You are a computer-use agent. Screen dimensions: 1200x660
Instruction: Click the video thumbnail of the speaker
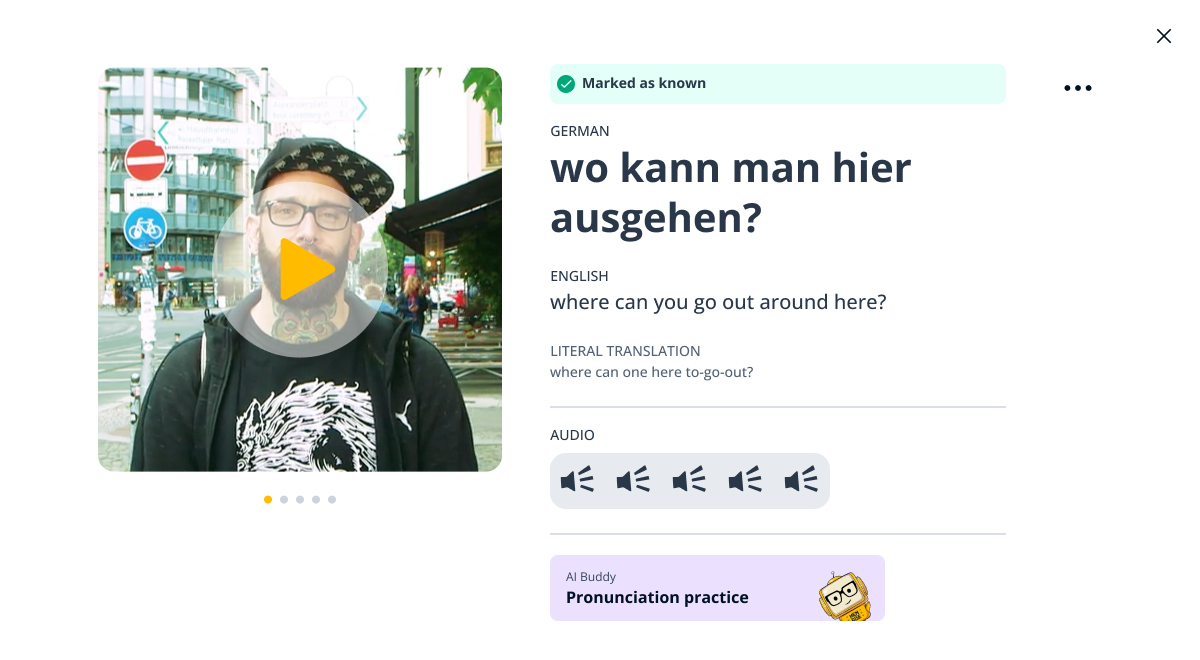[300, 269]
